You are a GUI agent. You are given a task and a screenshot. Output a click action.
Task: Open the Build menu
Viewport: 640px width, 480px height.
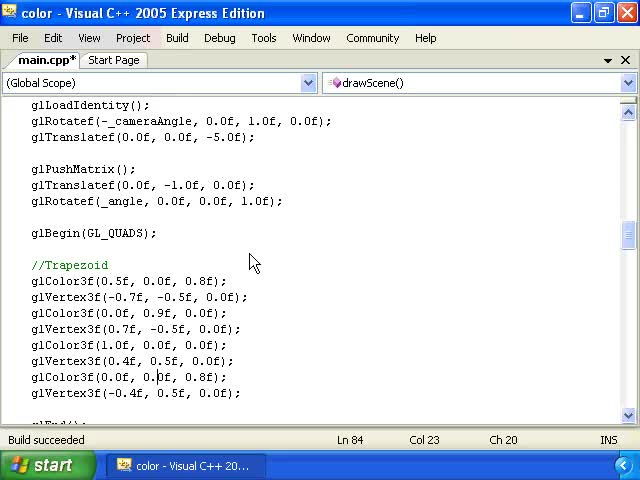click(177, 38)
